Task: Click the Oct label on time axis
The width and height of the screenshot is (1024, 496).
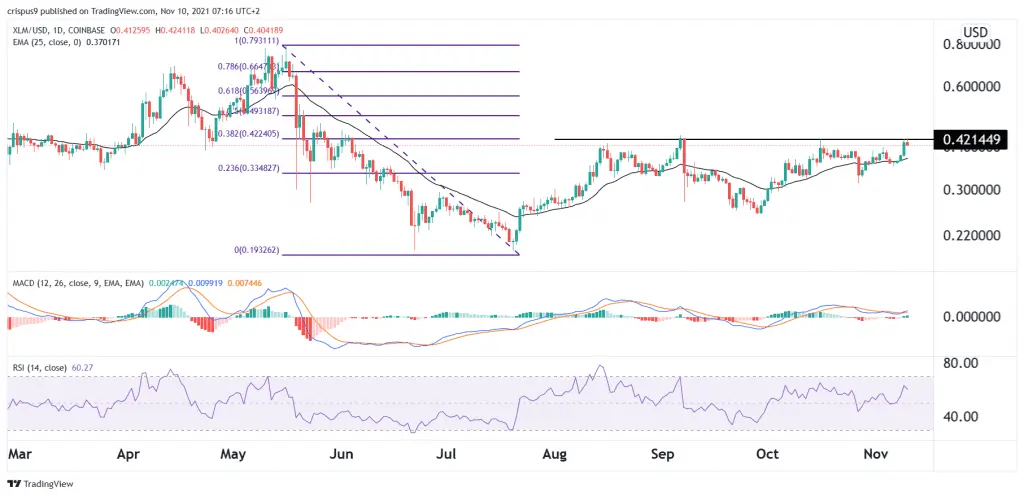Action: (767, 454)
